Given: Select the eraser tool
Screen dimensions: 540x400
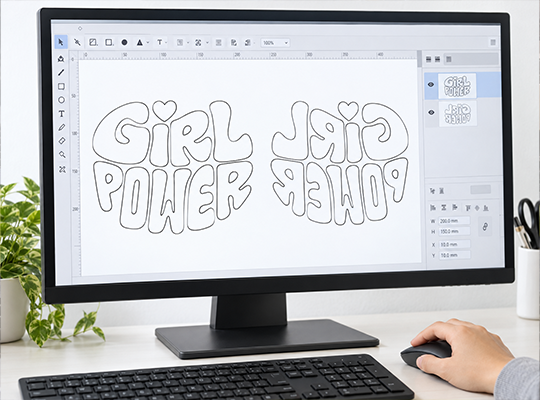Looking at the screenshot, I should click(62, 141).
